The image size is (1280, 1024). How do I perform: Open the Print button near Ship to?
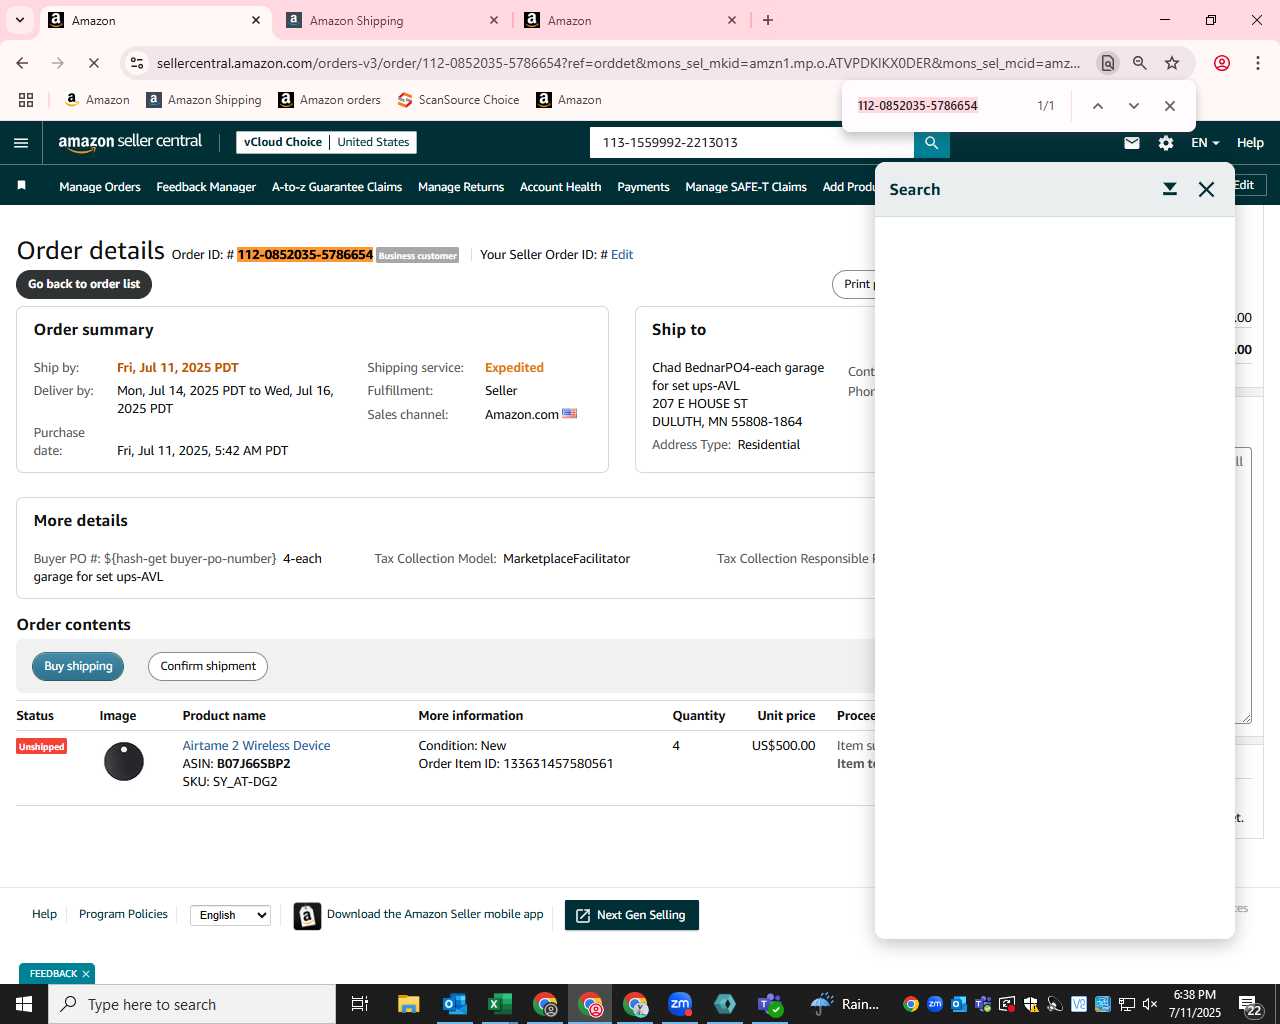(x=855, y=284)
